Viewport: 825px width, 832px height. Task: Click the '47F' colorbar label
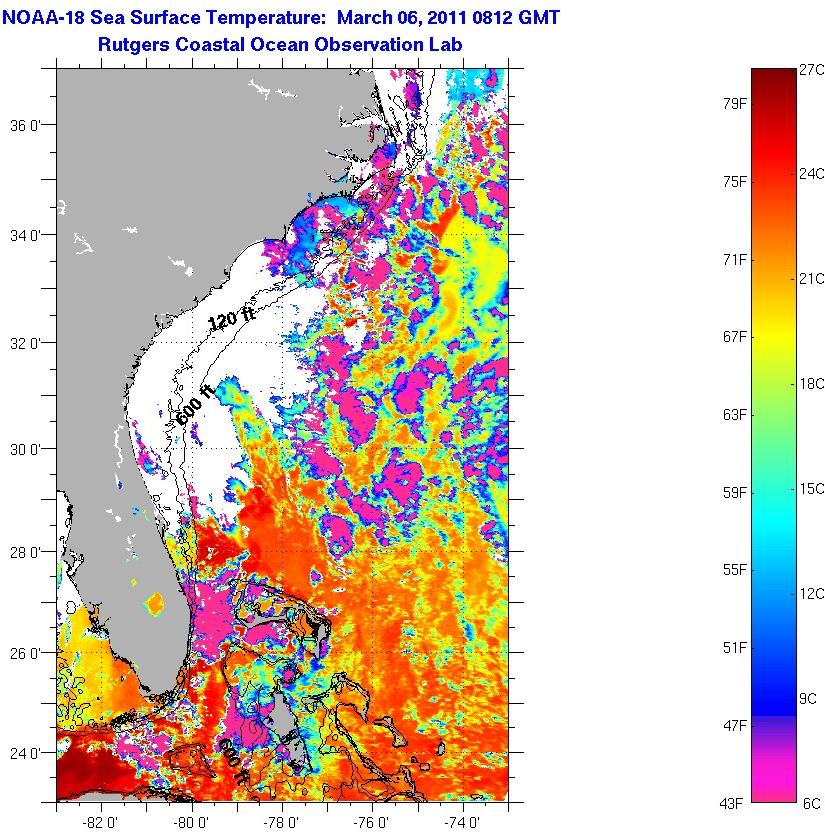coord(734,725)
